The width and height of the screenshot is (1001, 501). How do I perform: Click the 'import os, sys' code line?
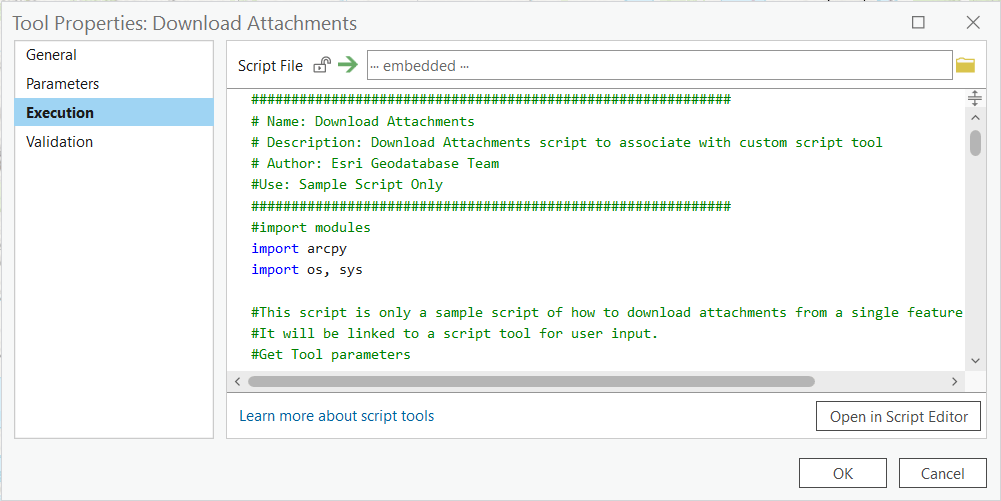coord(306,269)
